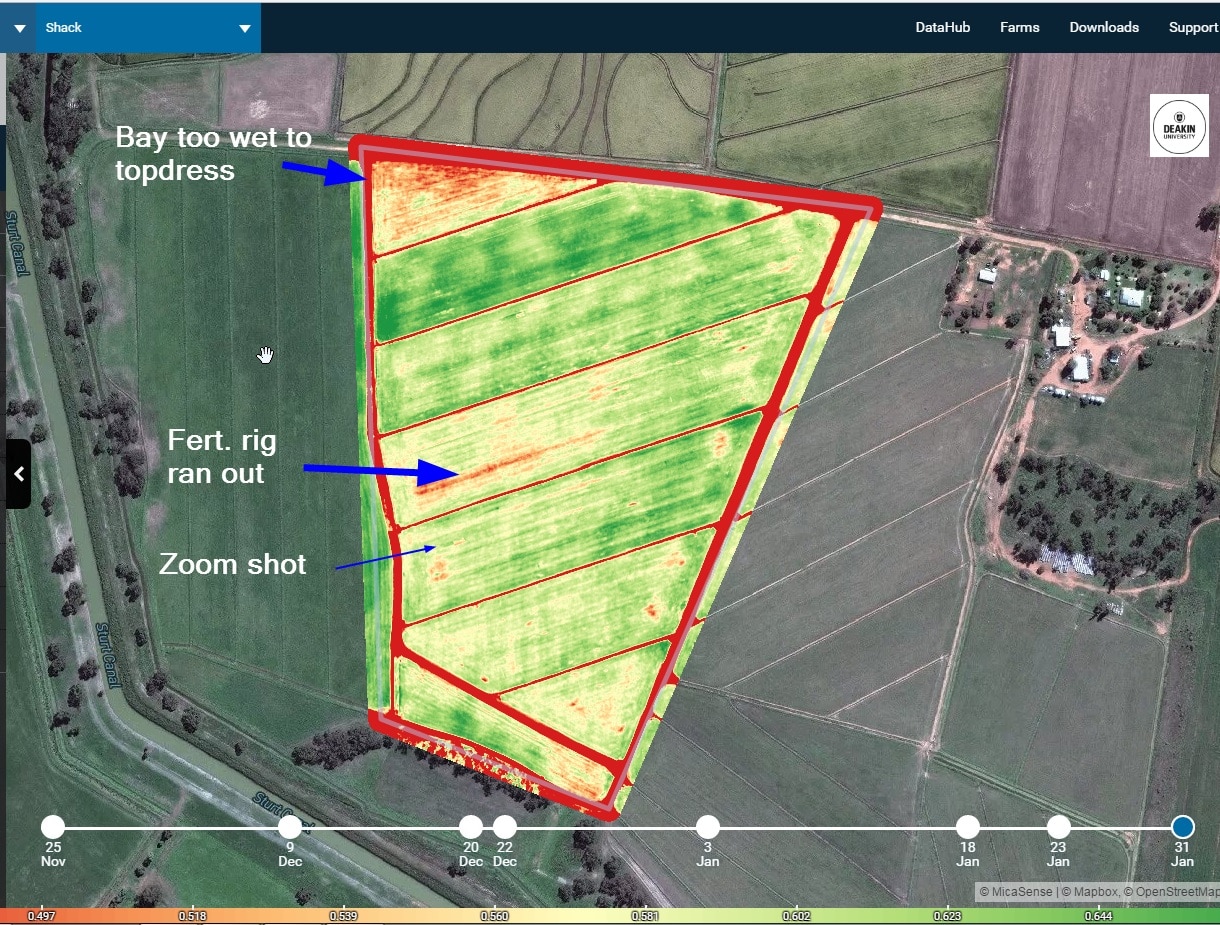Screen dimensions: 1220x925
Task: Collapse the left side panel chevron
Action: [x=17, y=473]
